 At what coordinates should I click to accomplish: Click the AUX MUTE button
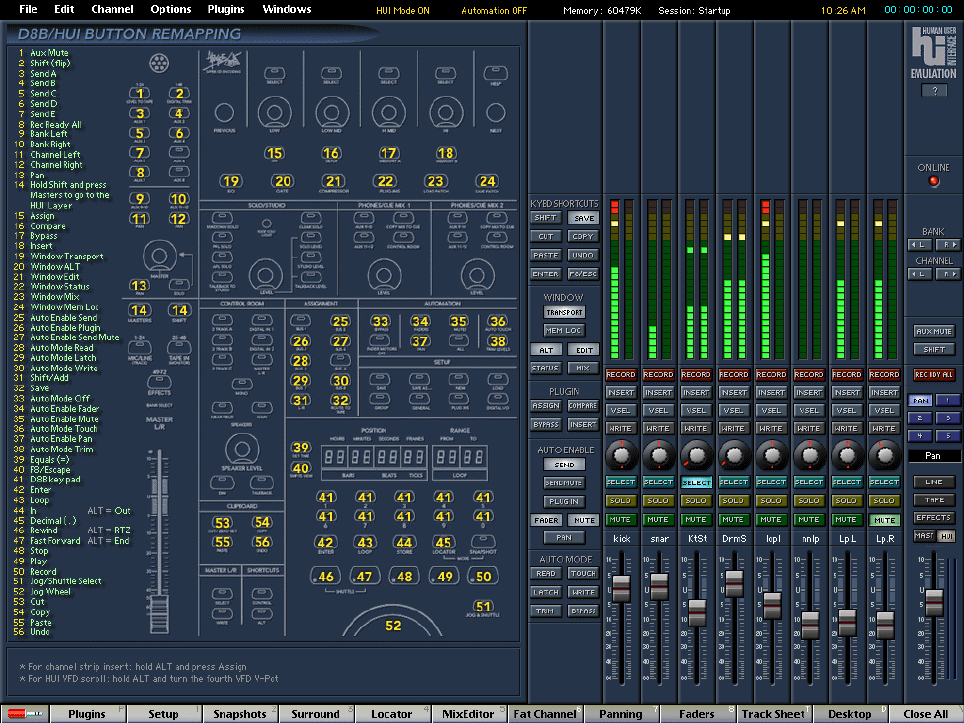[x=933, y=331]
